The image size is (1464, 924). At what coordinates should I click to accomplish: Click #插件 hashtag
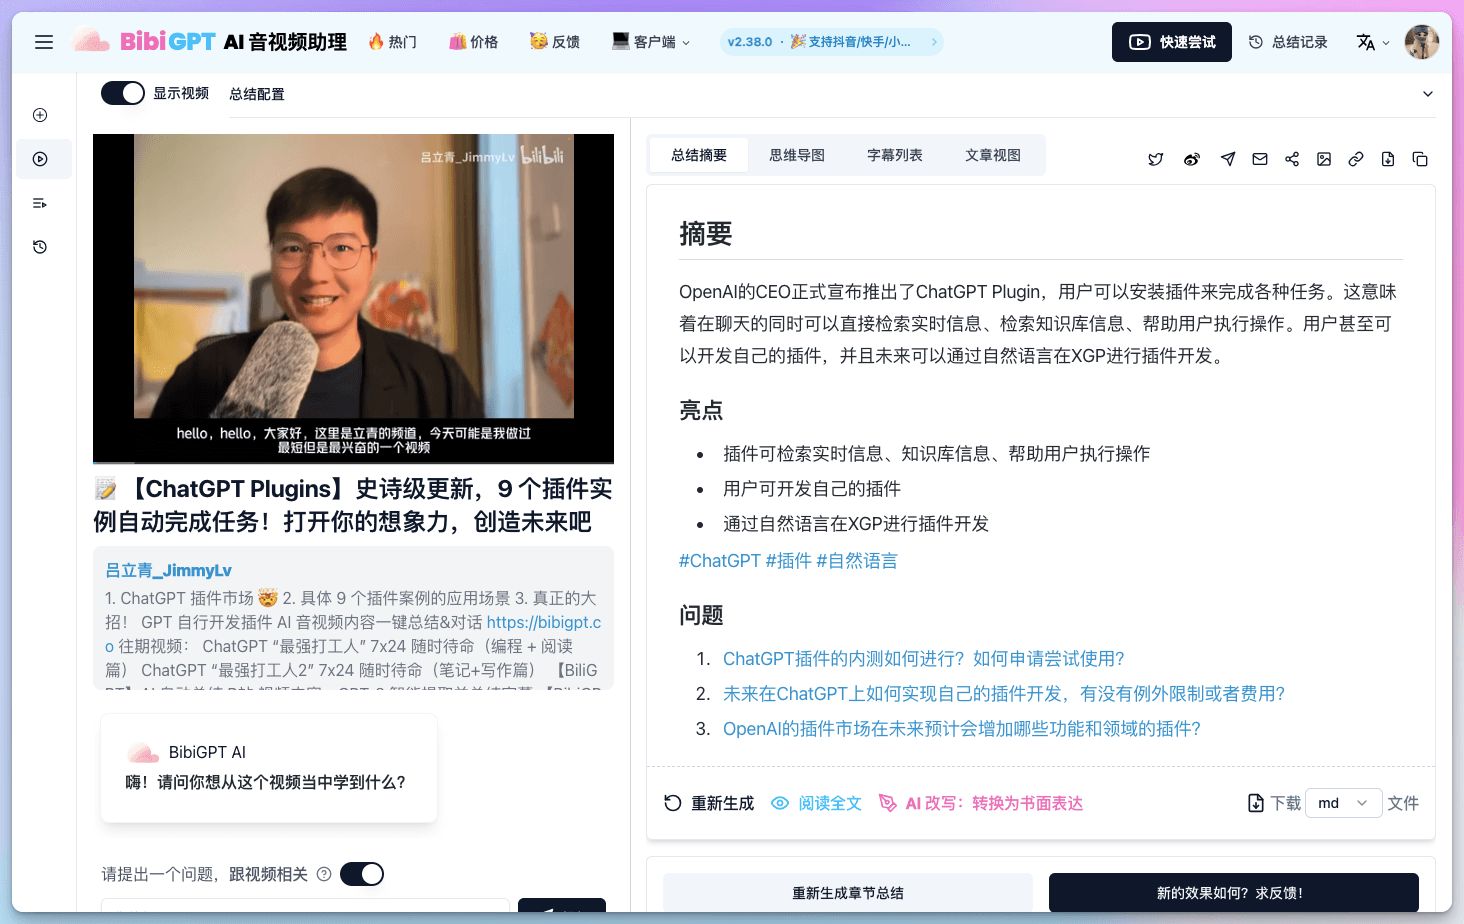(x=788, y=561)
